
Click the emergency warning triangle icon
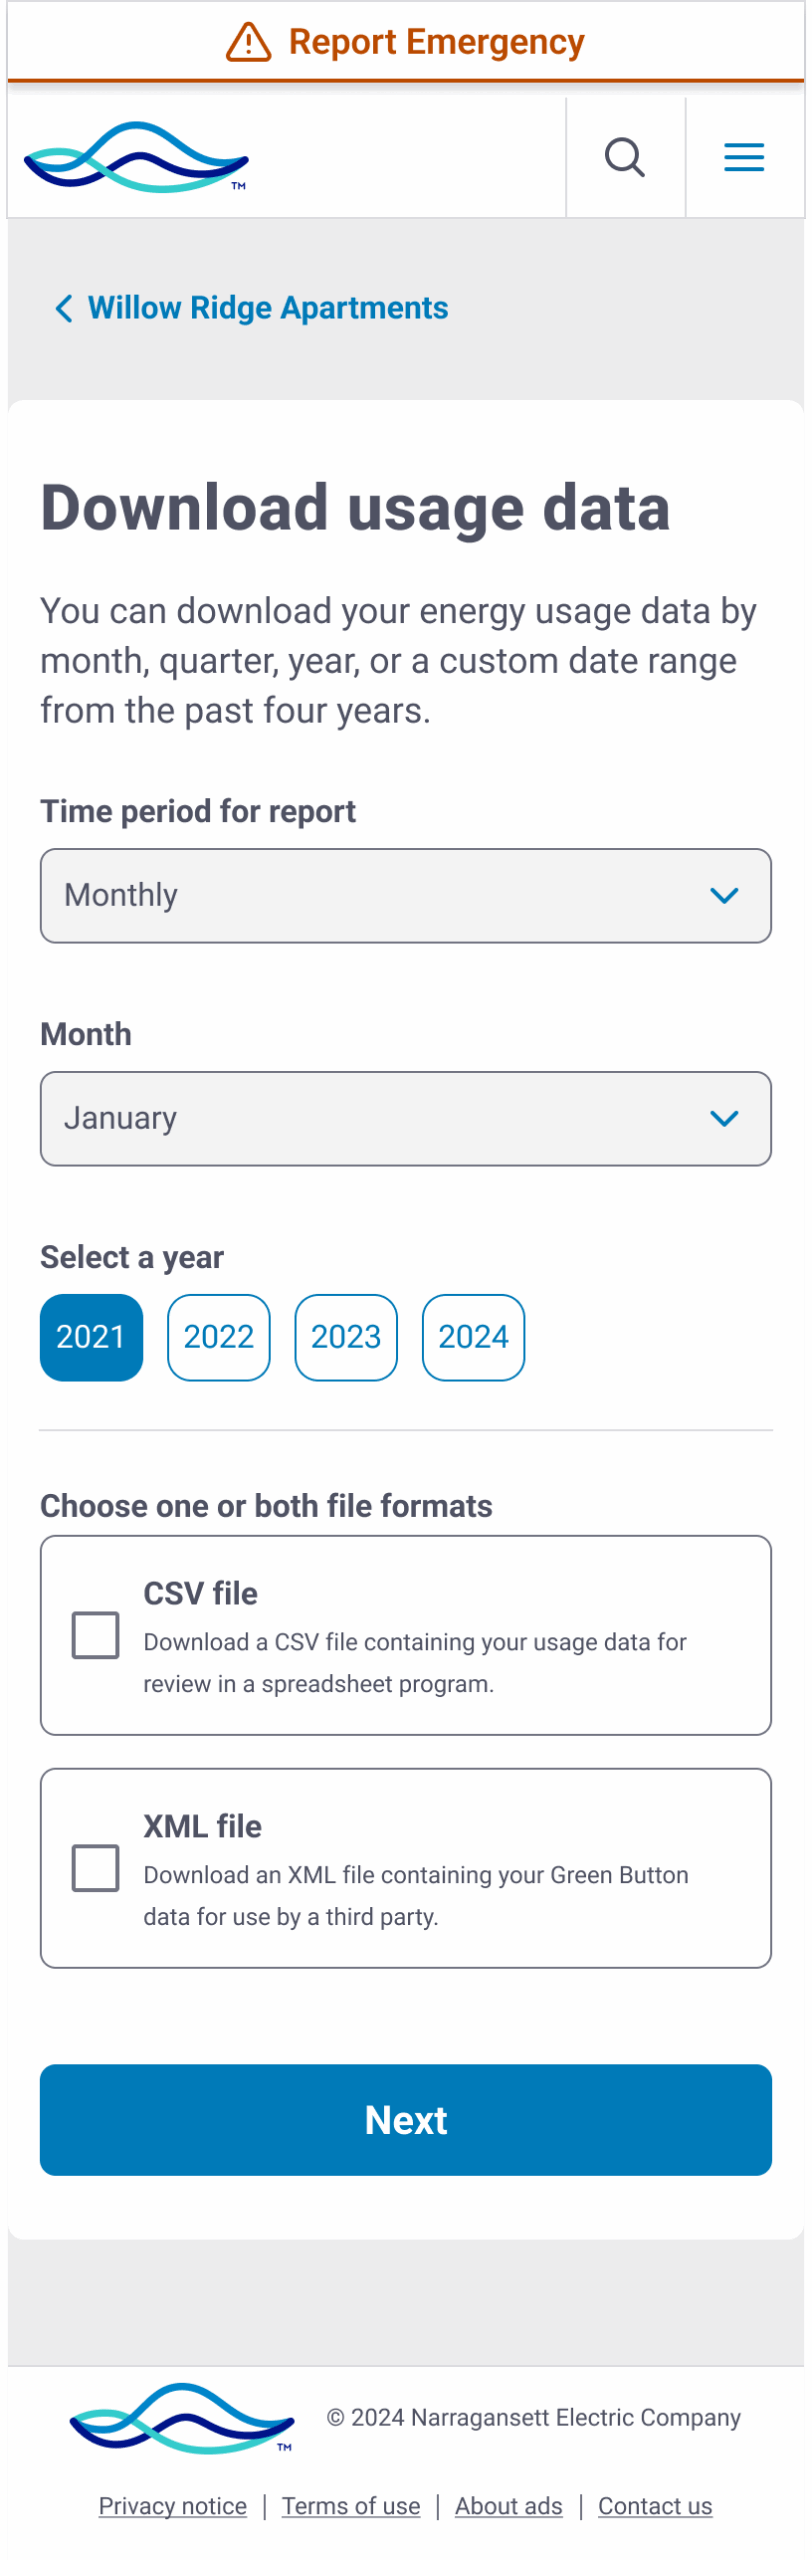(x=248, y=42)
